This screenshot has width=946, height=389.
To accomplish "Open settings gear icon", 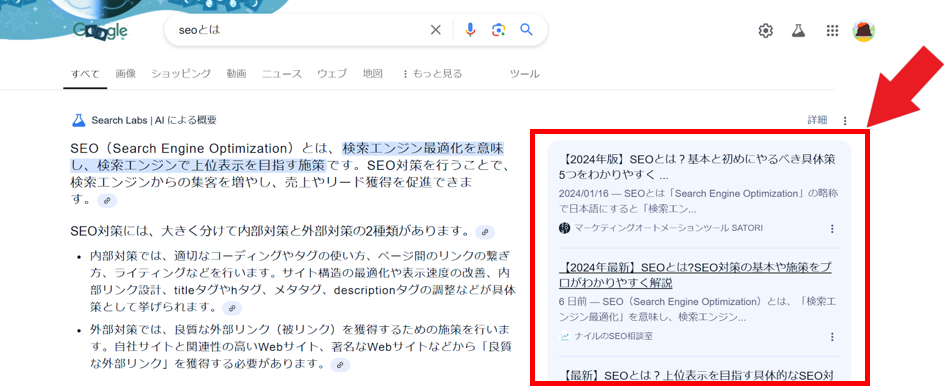I will [x=766, y=30].
